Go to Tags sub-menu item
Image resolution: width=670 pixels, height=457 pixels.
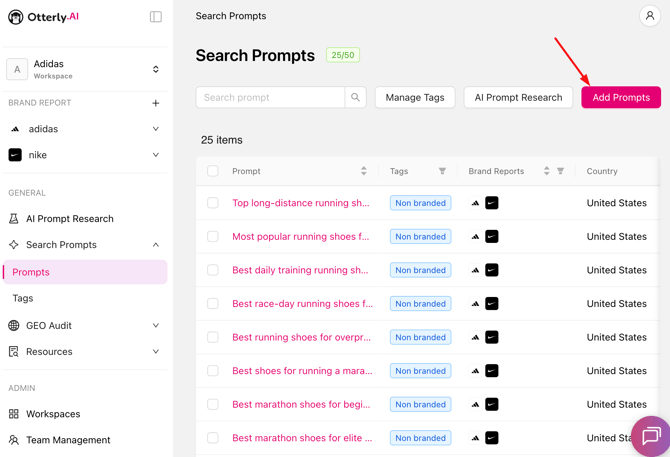pyautogui.click(x=23, y=298)
